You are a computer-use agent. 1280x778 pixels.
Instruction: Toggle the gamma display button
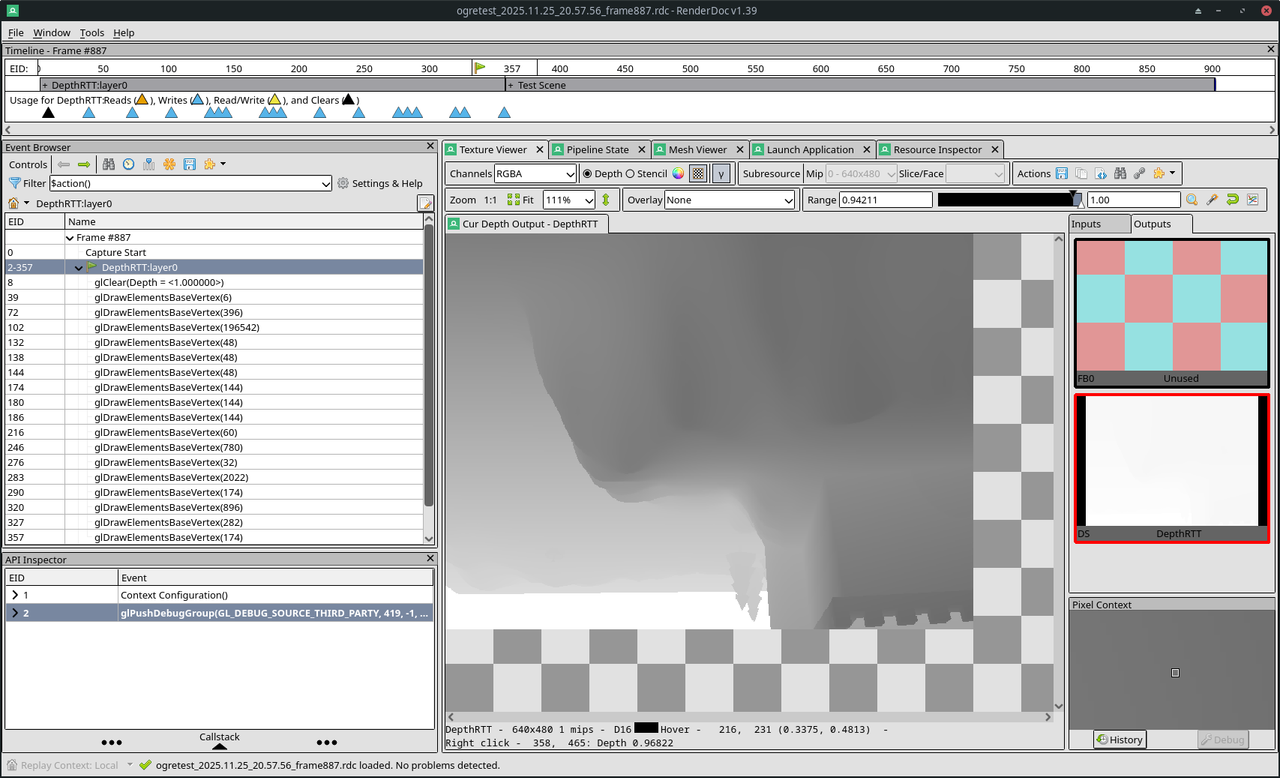pos(720,173)
